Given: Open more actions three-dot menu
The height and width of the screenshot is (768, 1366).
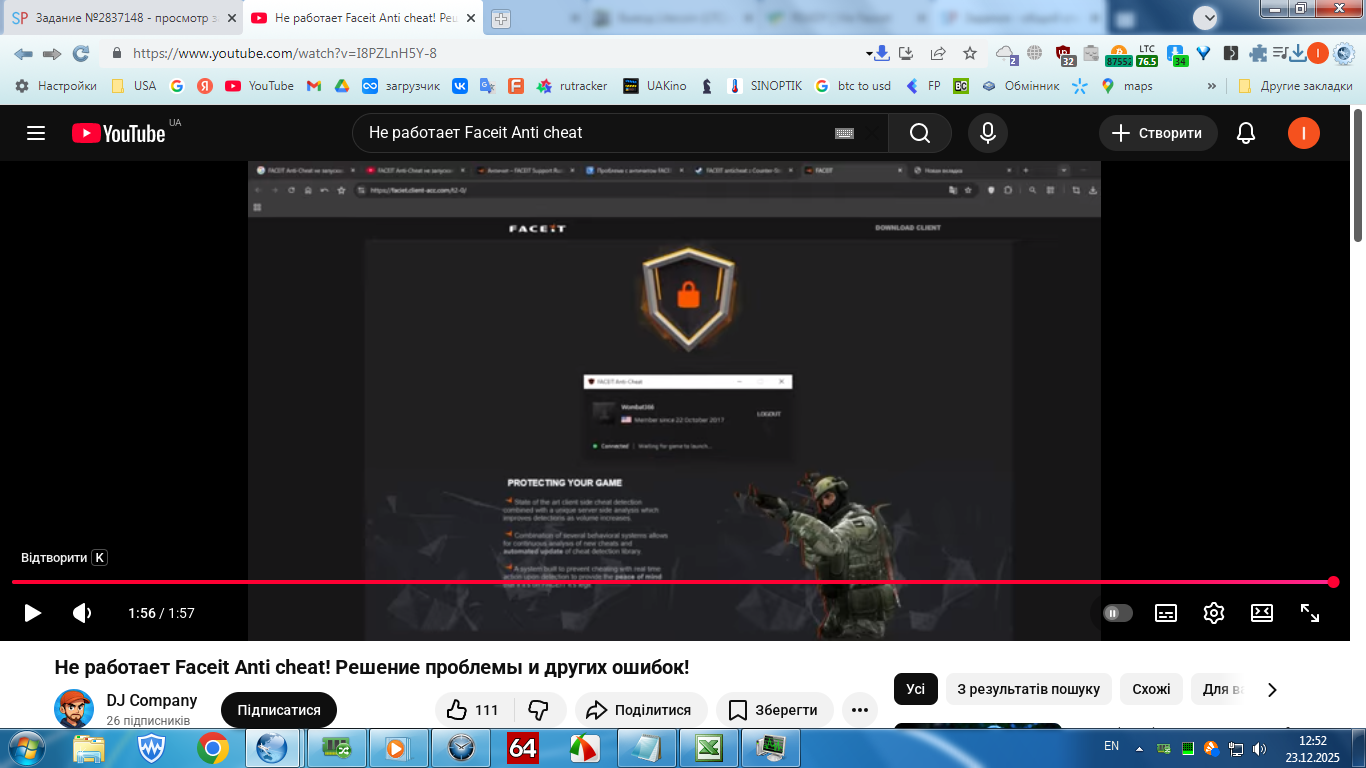Looking at the screenshot, I should [860, 710].
